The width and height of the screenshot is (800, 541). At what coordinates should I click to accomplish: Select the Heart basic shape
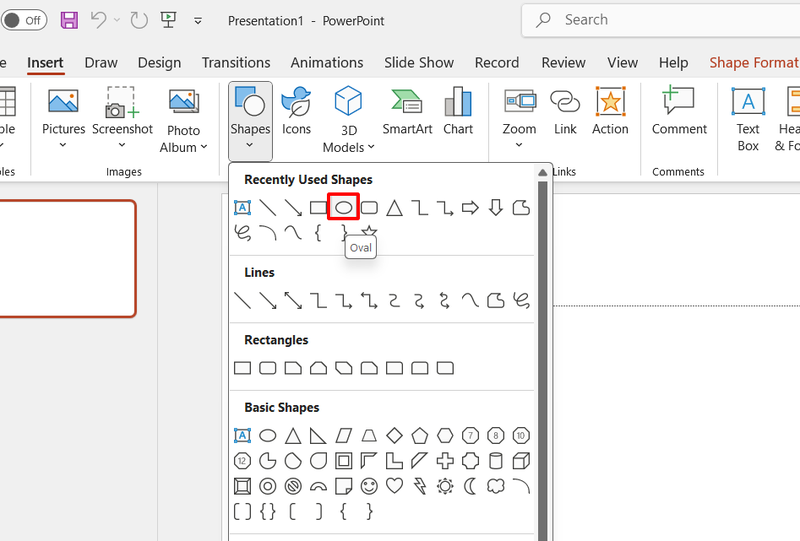click(x=394, y=486)
